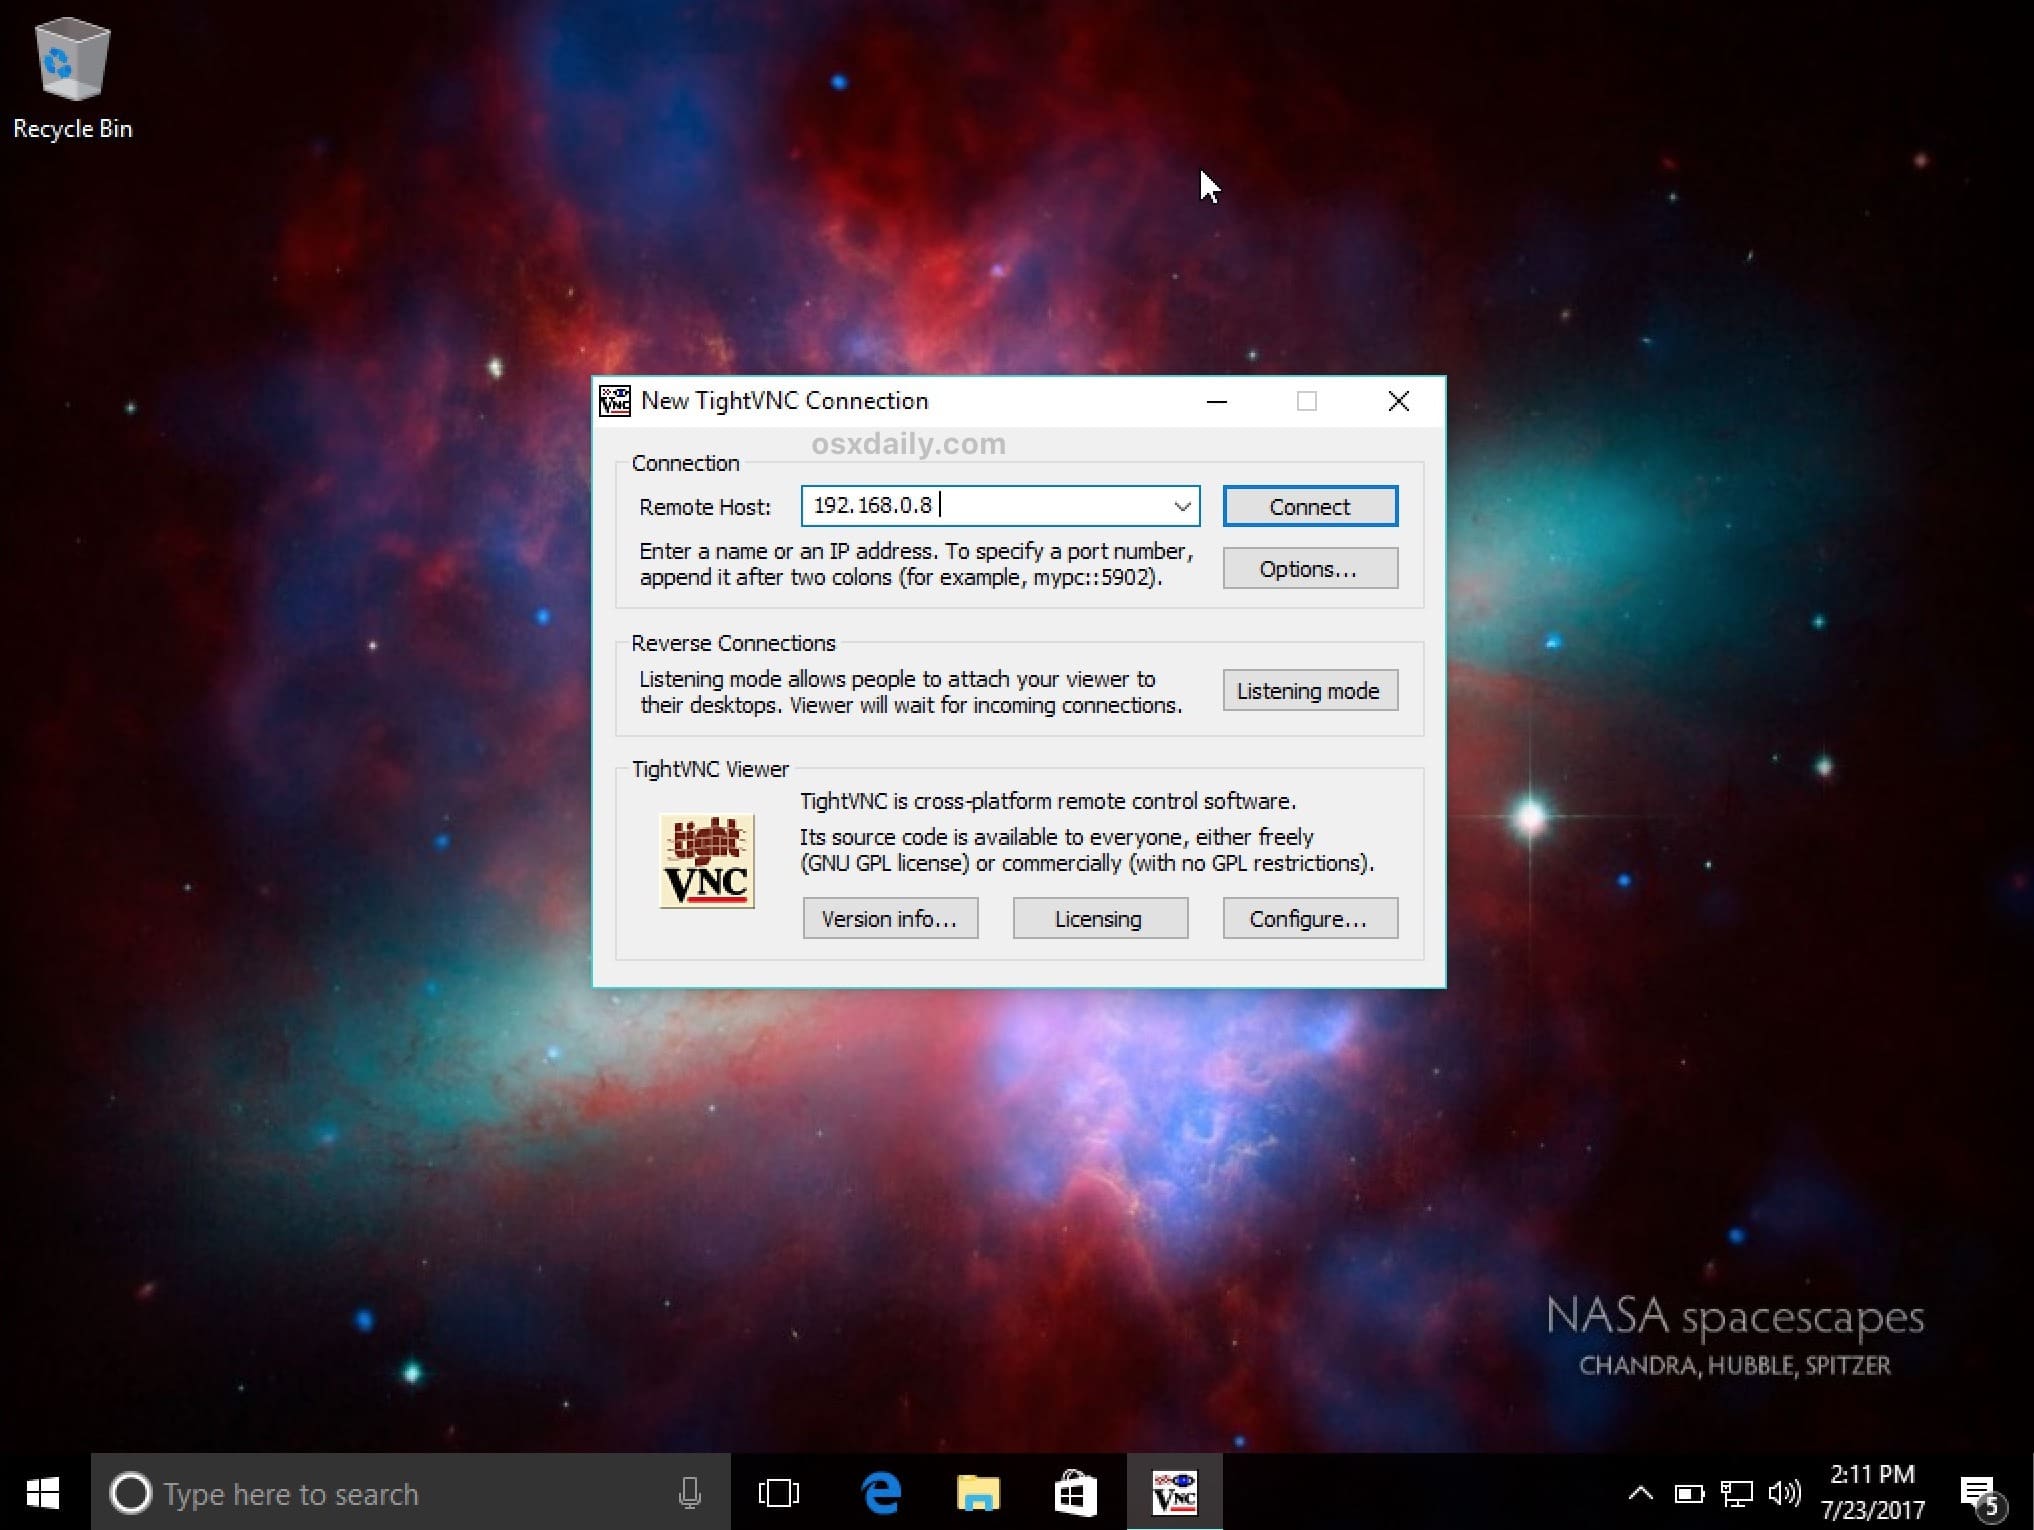This screenshot has width=2034, height=1530.
Task: Click the Connect button
Action: [x=1311, y=505]
